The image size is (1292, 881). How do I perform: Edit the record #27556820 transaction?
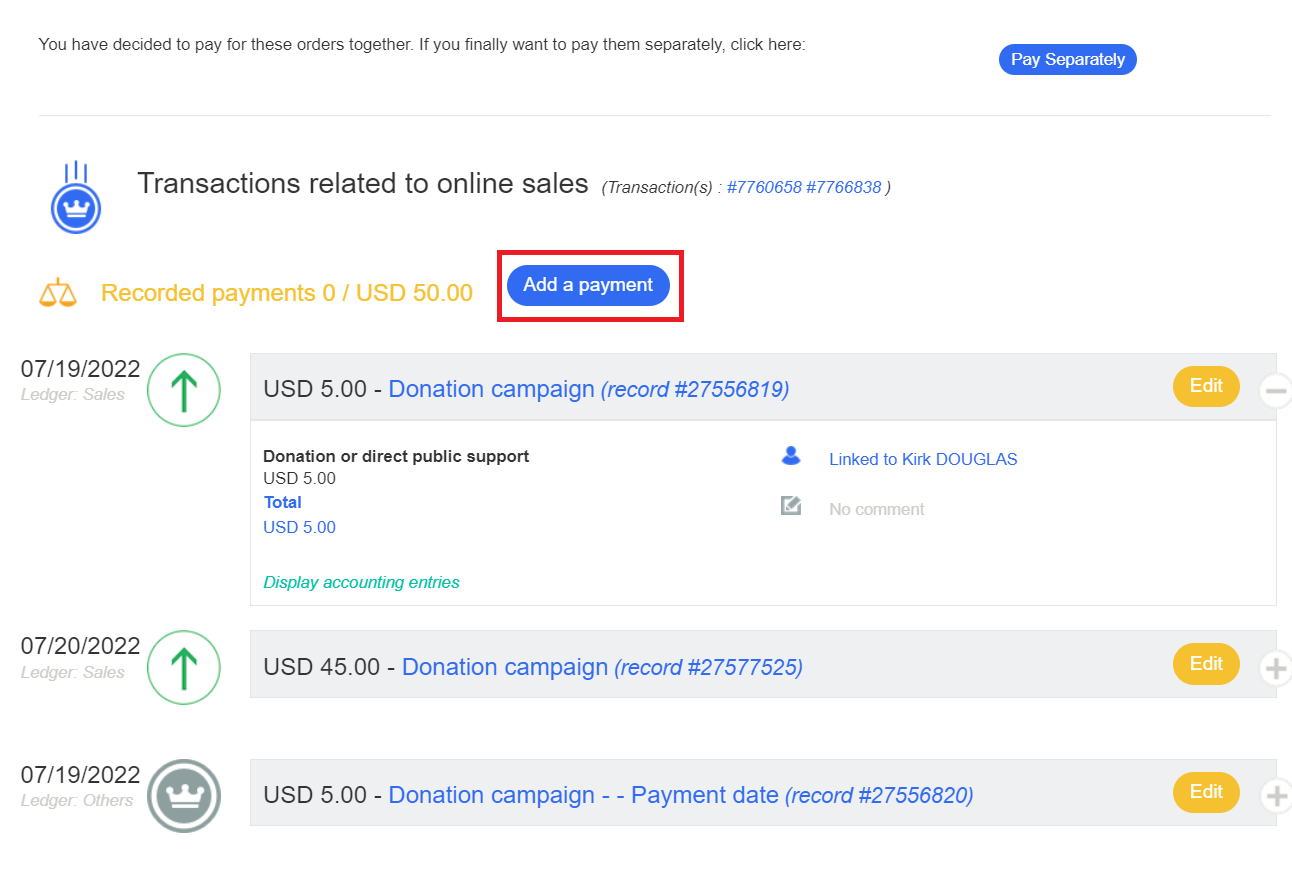tap(1205, 792)
